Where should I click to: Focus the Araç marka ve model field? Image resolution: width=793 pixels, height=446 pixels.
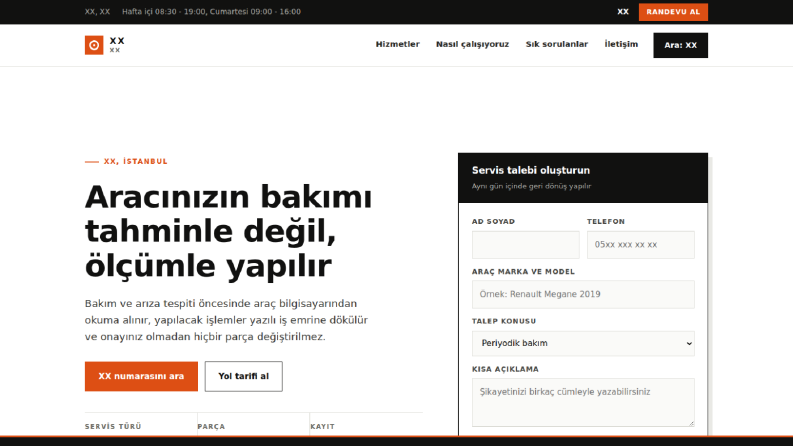pyautogui.click(x=583, y=294)
